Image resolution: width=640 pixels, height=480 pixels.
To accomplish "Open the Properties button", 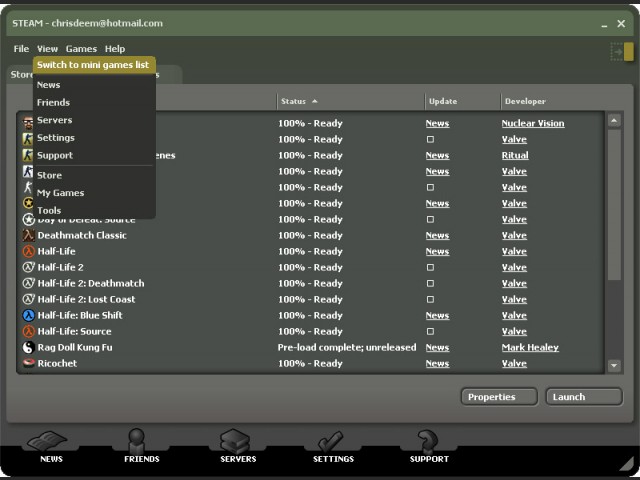I will [499, 397].
